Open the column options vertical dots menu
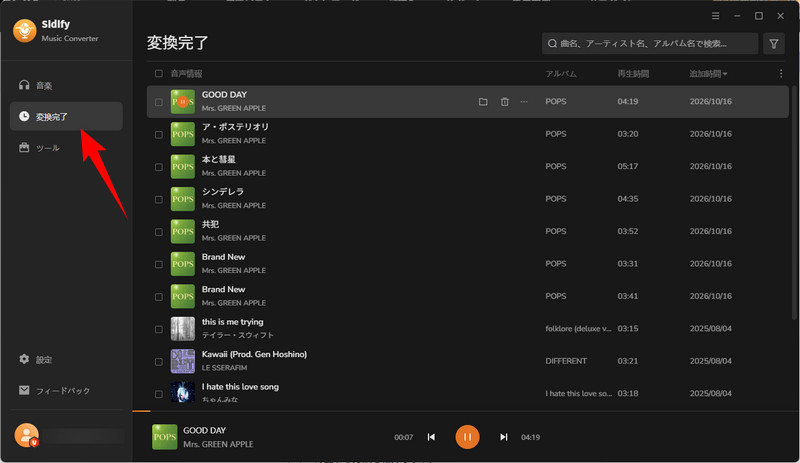The width and height of the screenshot is (800, 463). tap(781, 74)
